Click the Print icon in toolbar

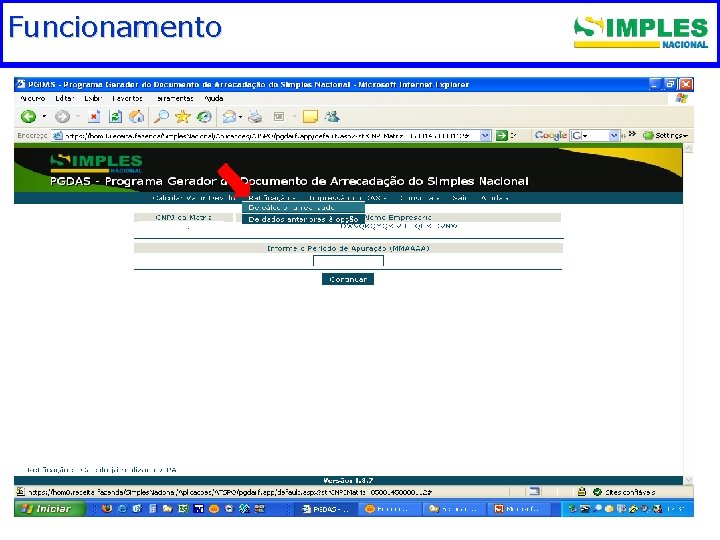(255, 117)
